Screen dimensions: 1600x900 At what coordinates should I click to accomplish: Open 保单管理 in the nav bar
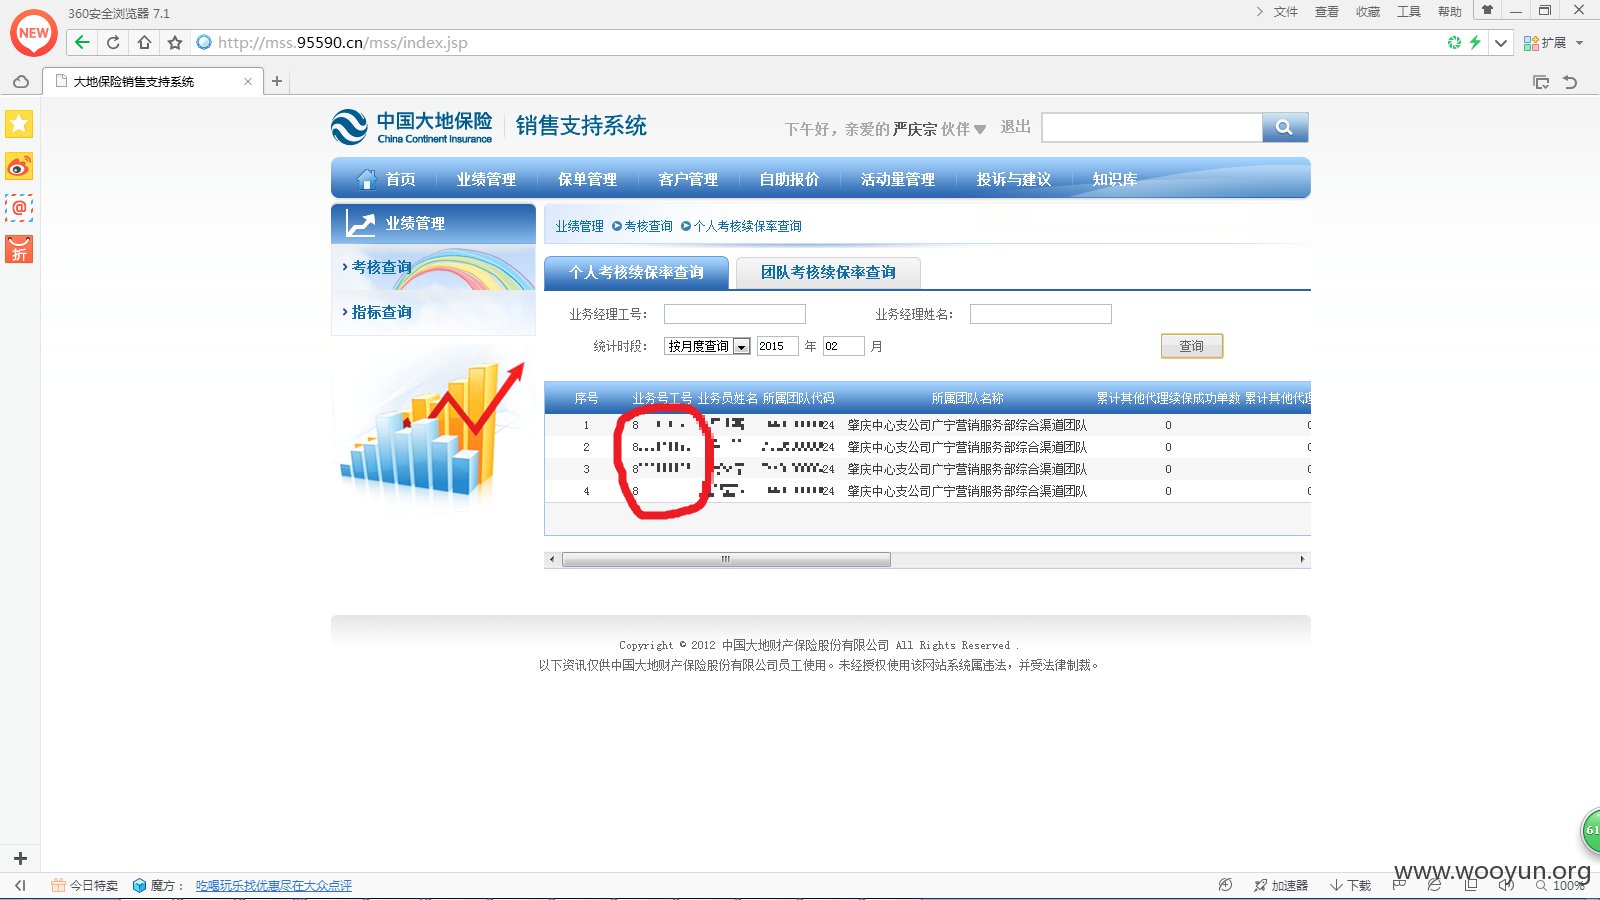coord(587,179)
